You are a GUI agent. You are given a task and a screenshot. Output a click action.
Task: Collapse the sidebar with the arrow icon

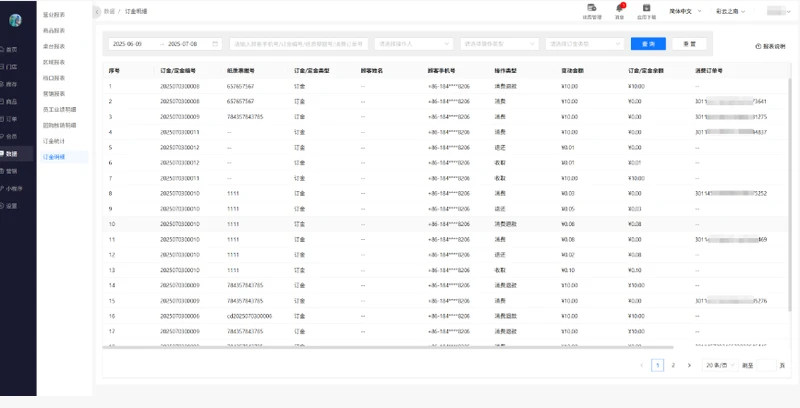96,10
